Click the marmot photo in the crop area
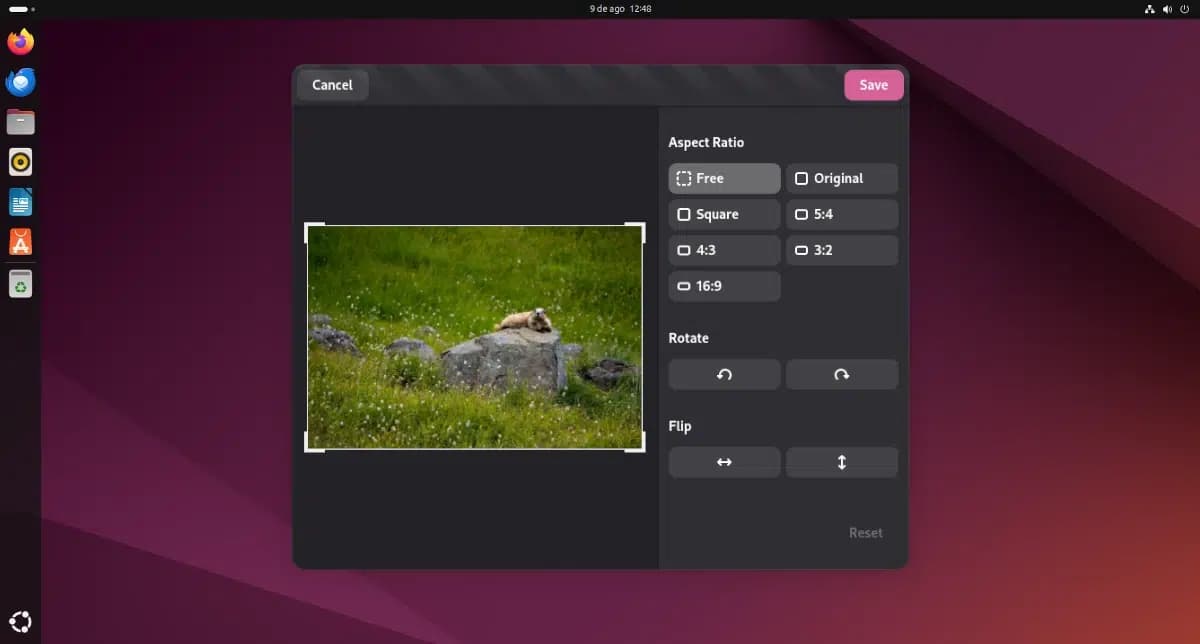 pos(475,337)
